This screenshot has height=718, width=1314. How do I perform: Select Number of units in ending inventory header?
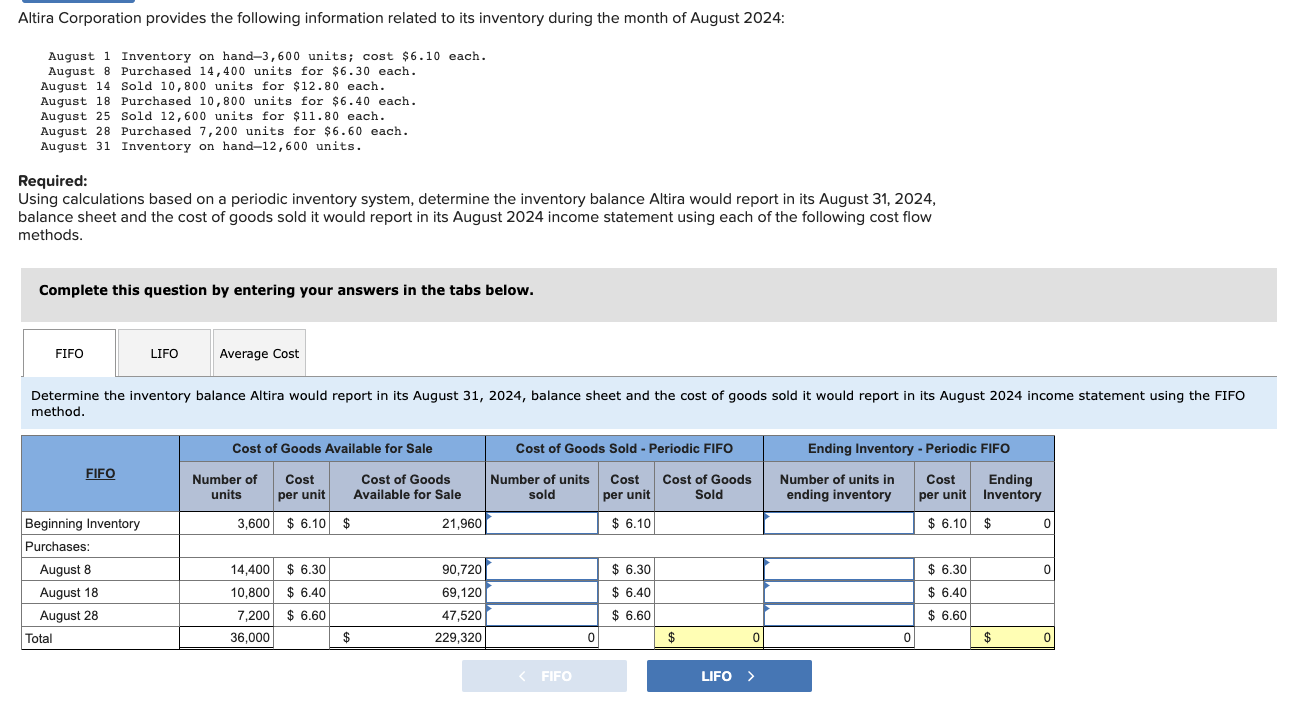837,487
